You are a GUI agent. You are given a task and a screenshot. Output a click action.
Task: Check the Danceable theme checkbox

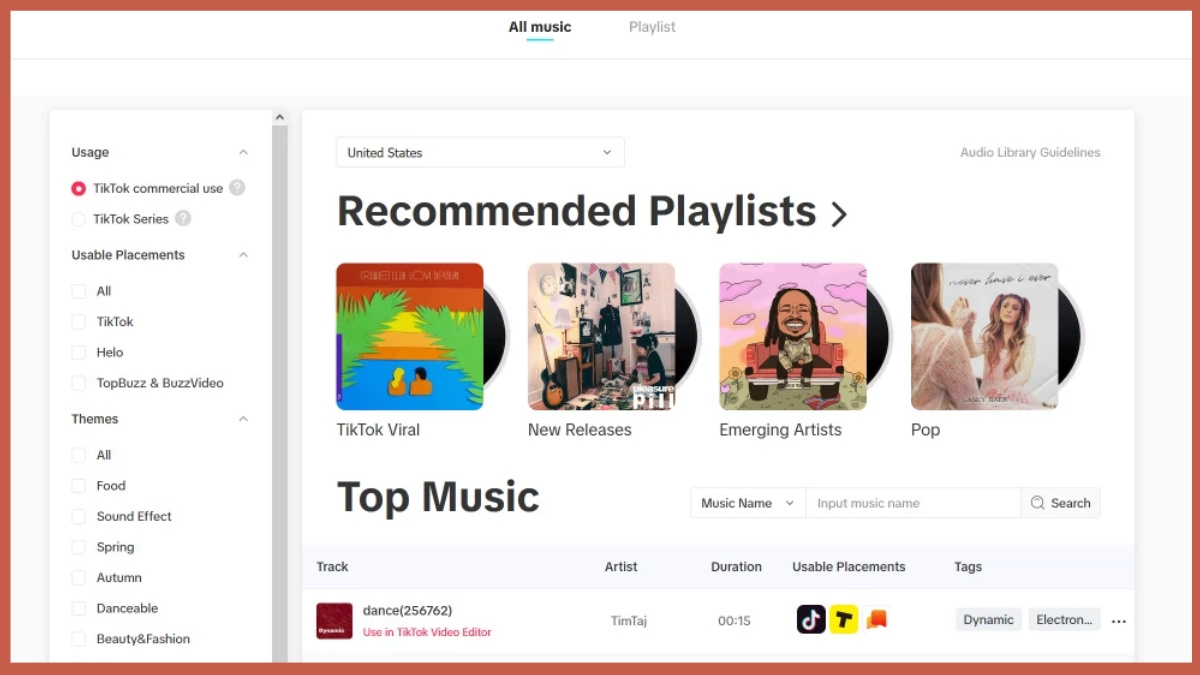pyautogui.click(x=79, y=608)
